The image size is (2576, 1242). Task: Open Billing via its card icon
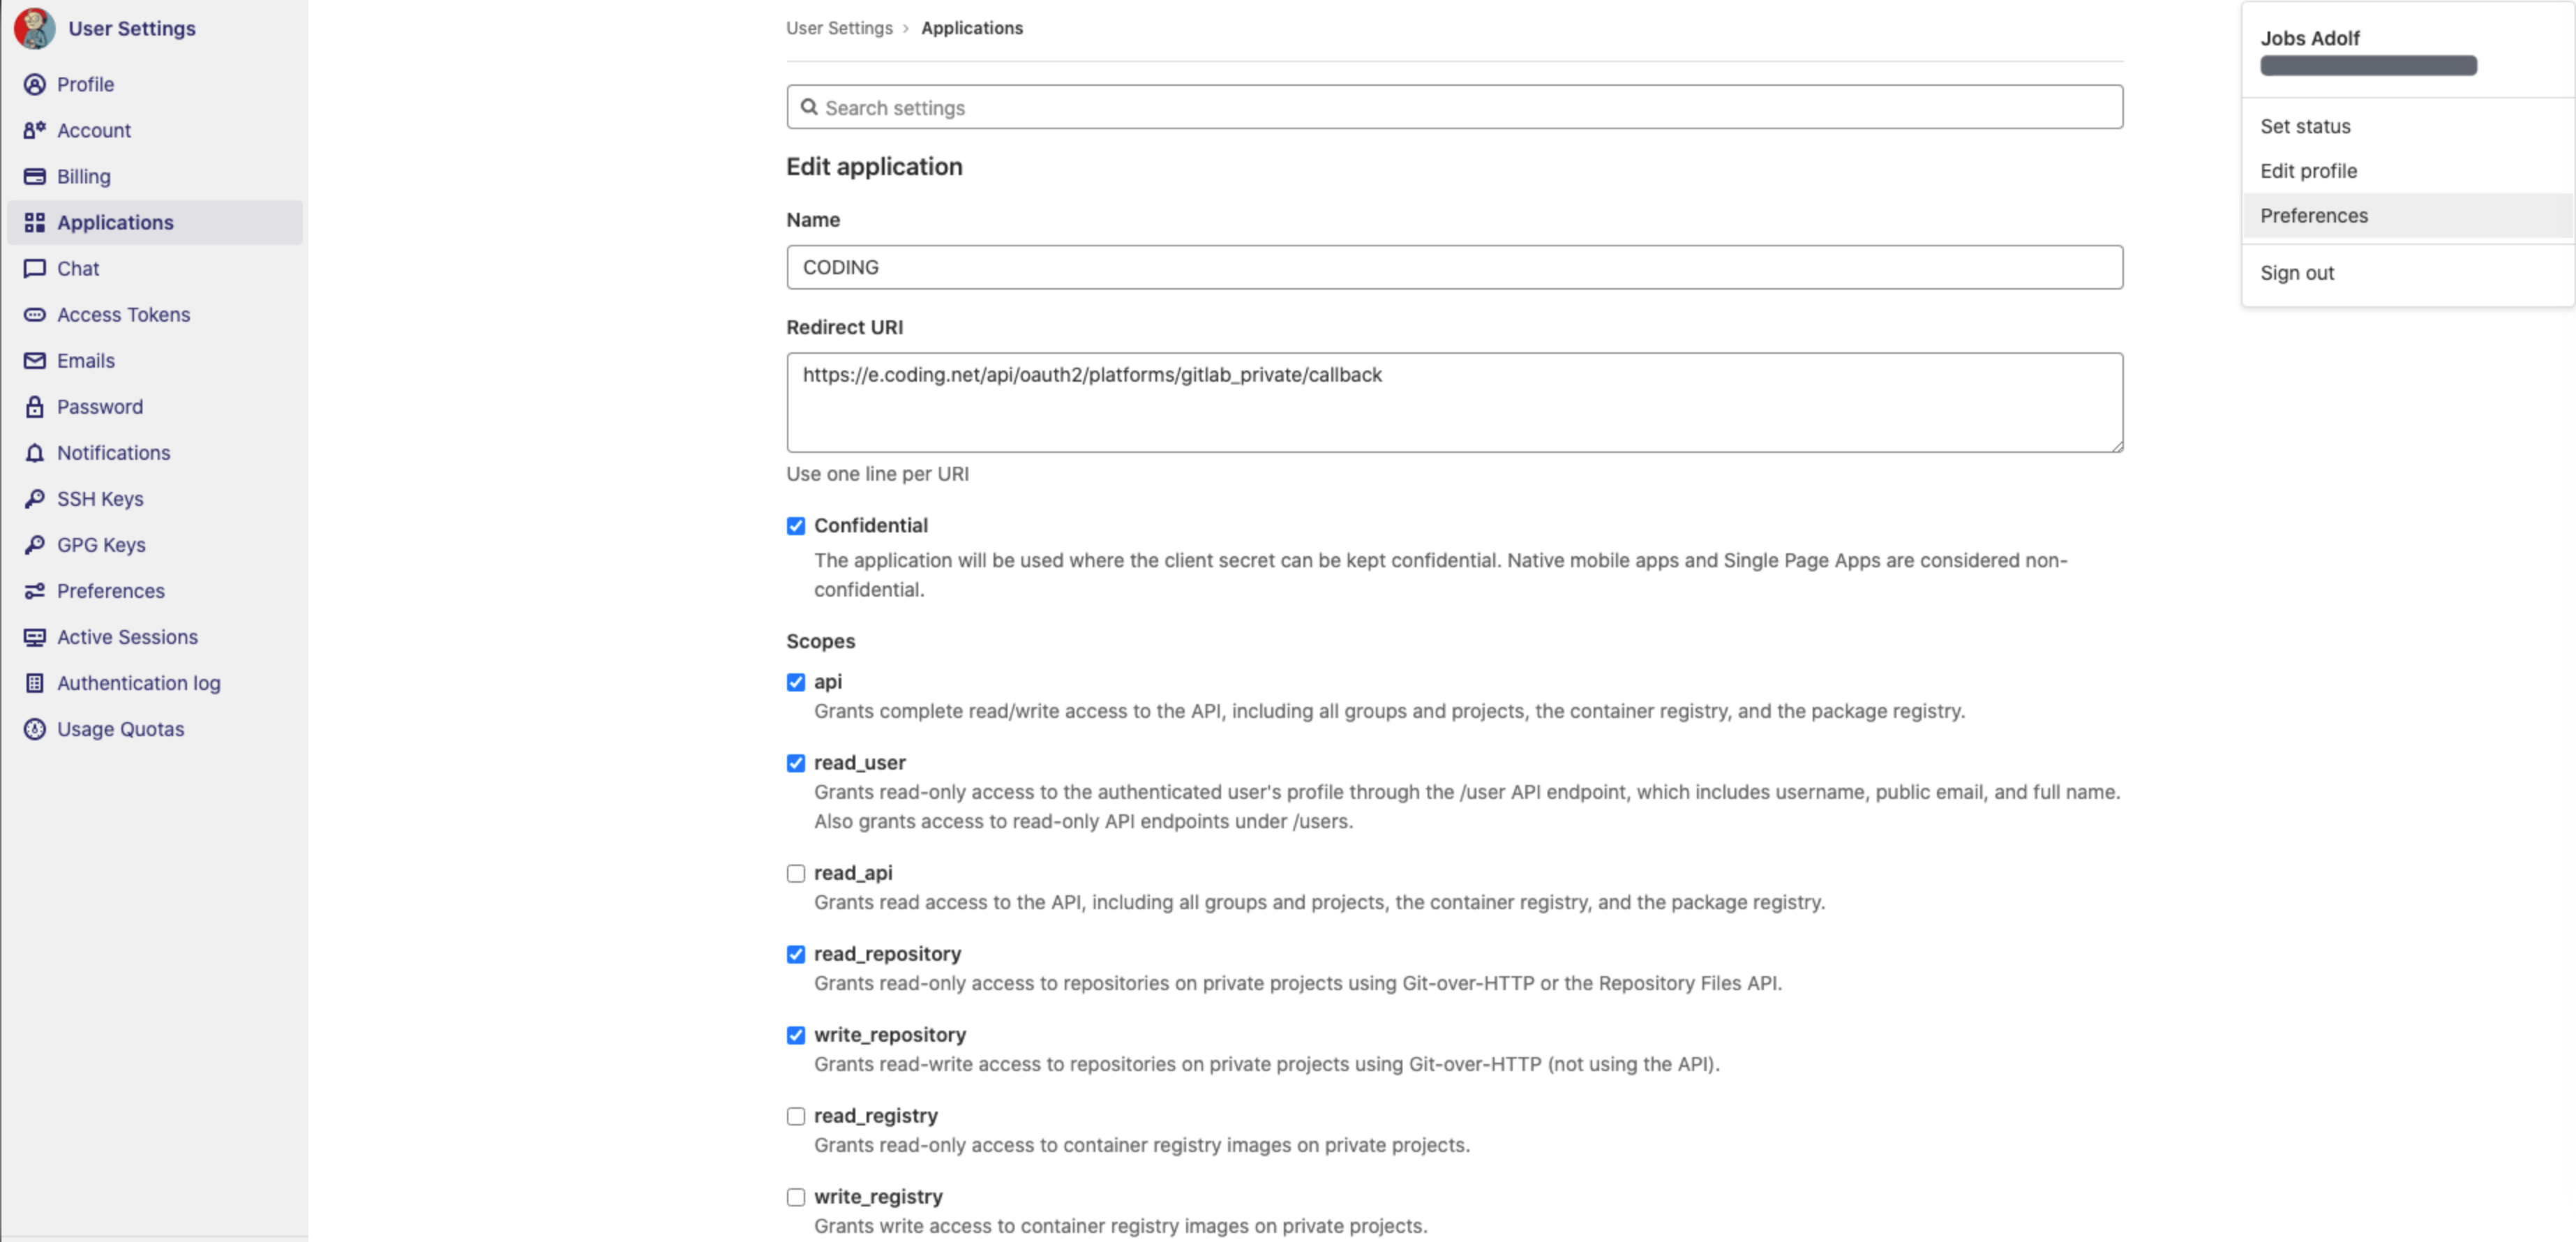(34, 176)
